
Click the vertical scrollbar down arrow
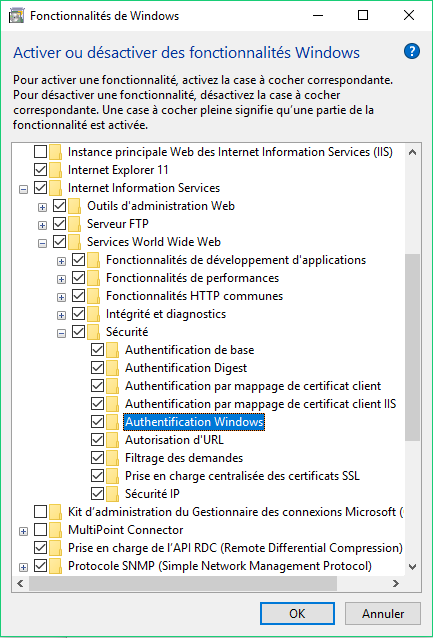pos(412,566)
